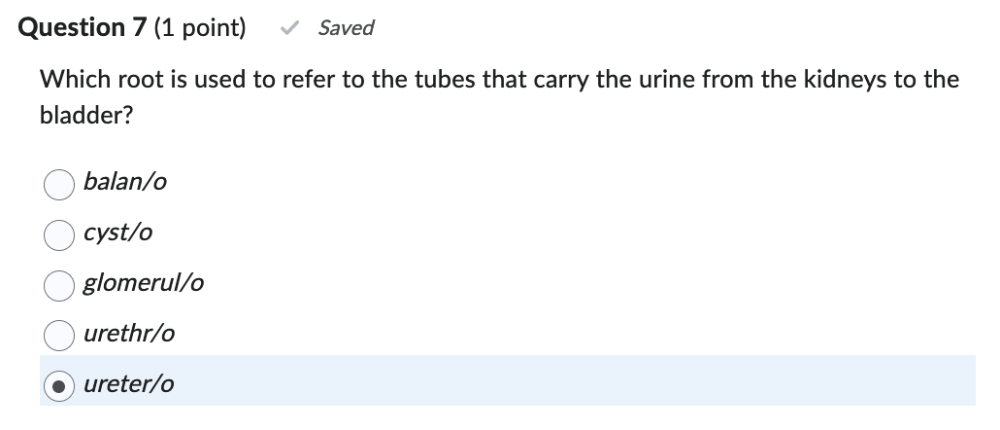The height and width of the screenshot is (430, 1000).
Task: Click empty area of highlighted ureter/o row
Action: point(600,381)
